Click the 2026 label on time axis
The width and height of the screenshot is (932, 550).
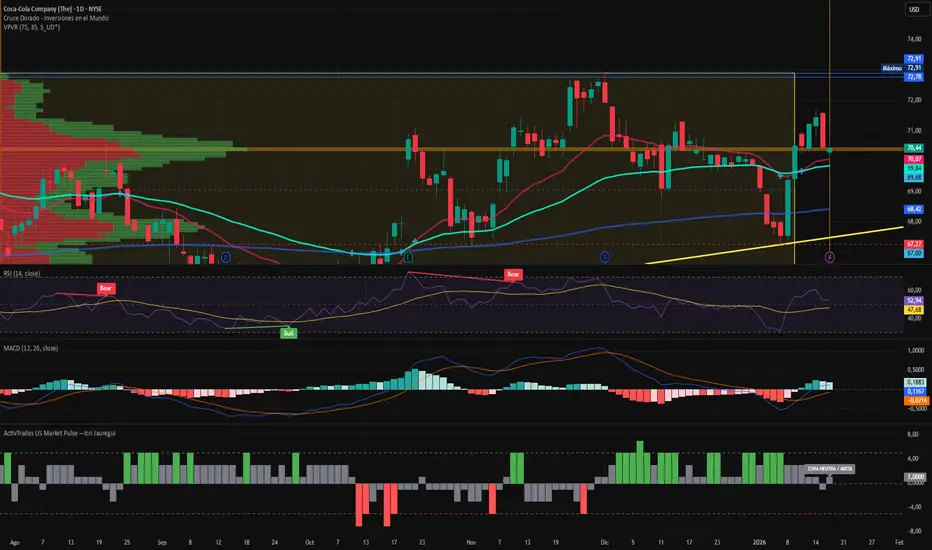tap(759, 542)
